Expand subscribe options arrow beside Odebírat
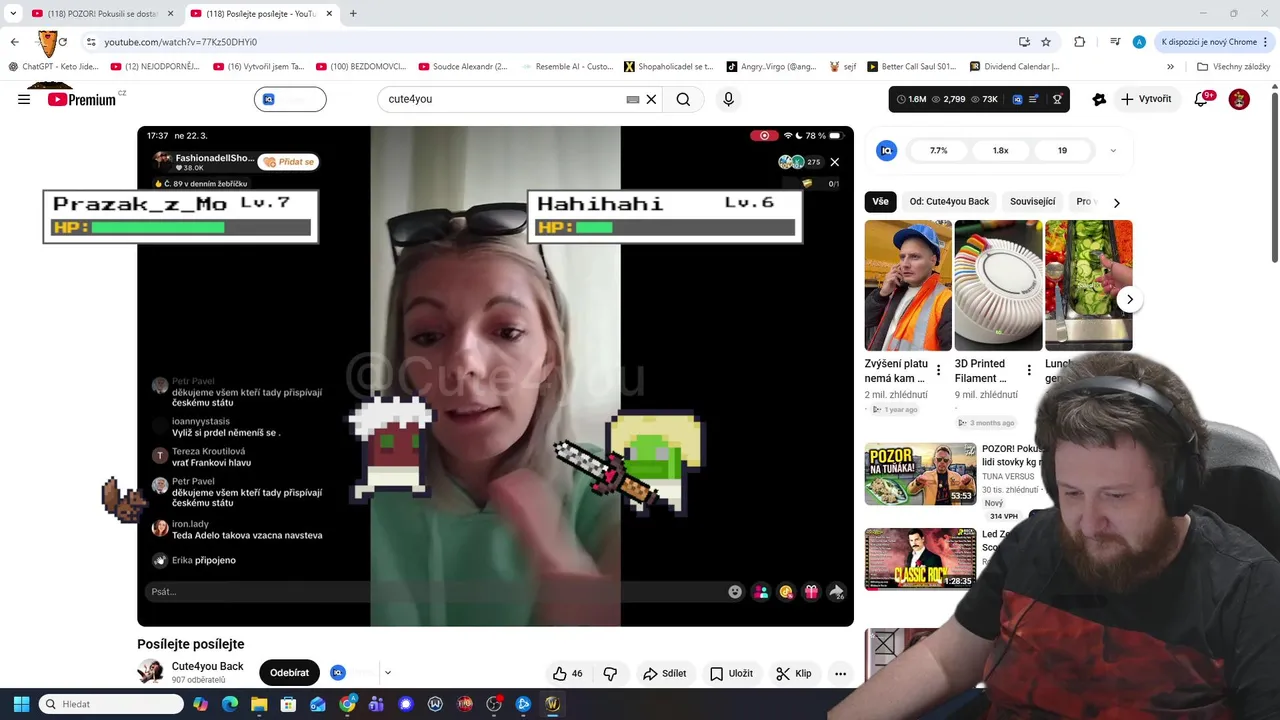The width and height of the screenshot is (1280, 720). point(387,673)
